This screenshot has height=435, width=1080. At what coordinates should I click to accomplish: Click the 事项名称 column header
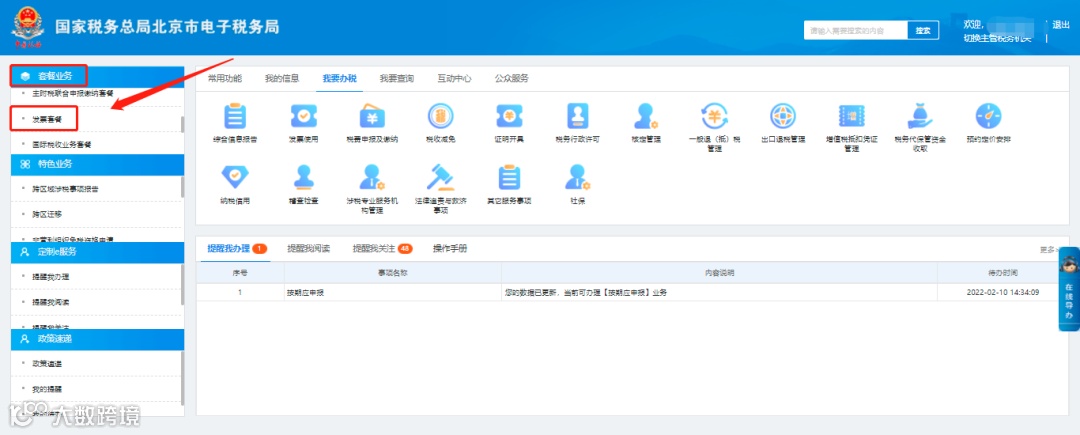pos(393,273)
